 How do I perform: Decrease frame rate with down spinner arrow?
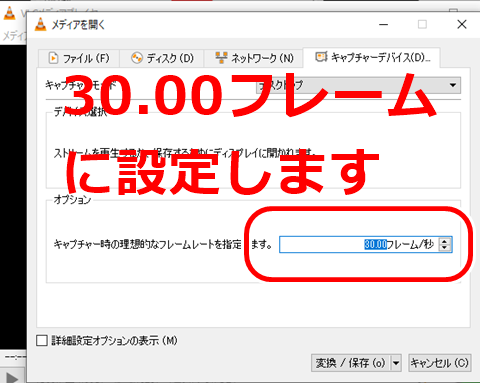coord(445,248)
